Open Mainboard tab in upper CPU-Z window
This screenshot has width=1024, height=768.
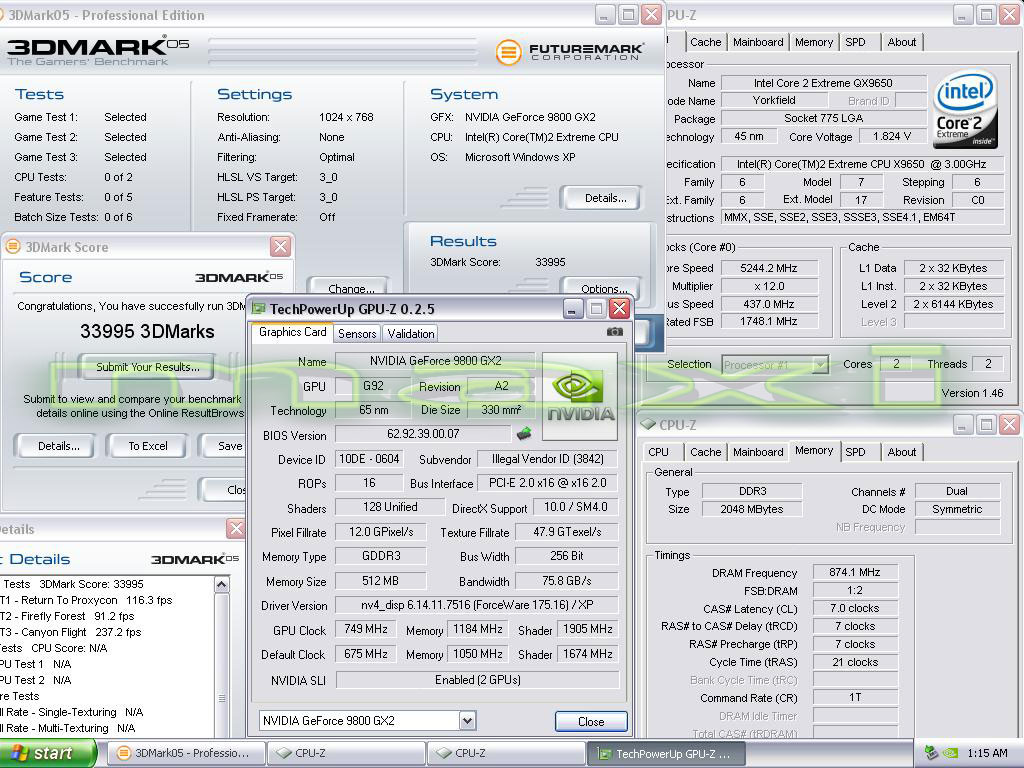click(x=758, y=42)
